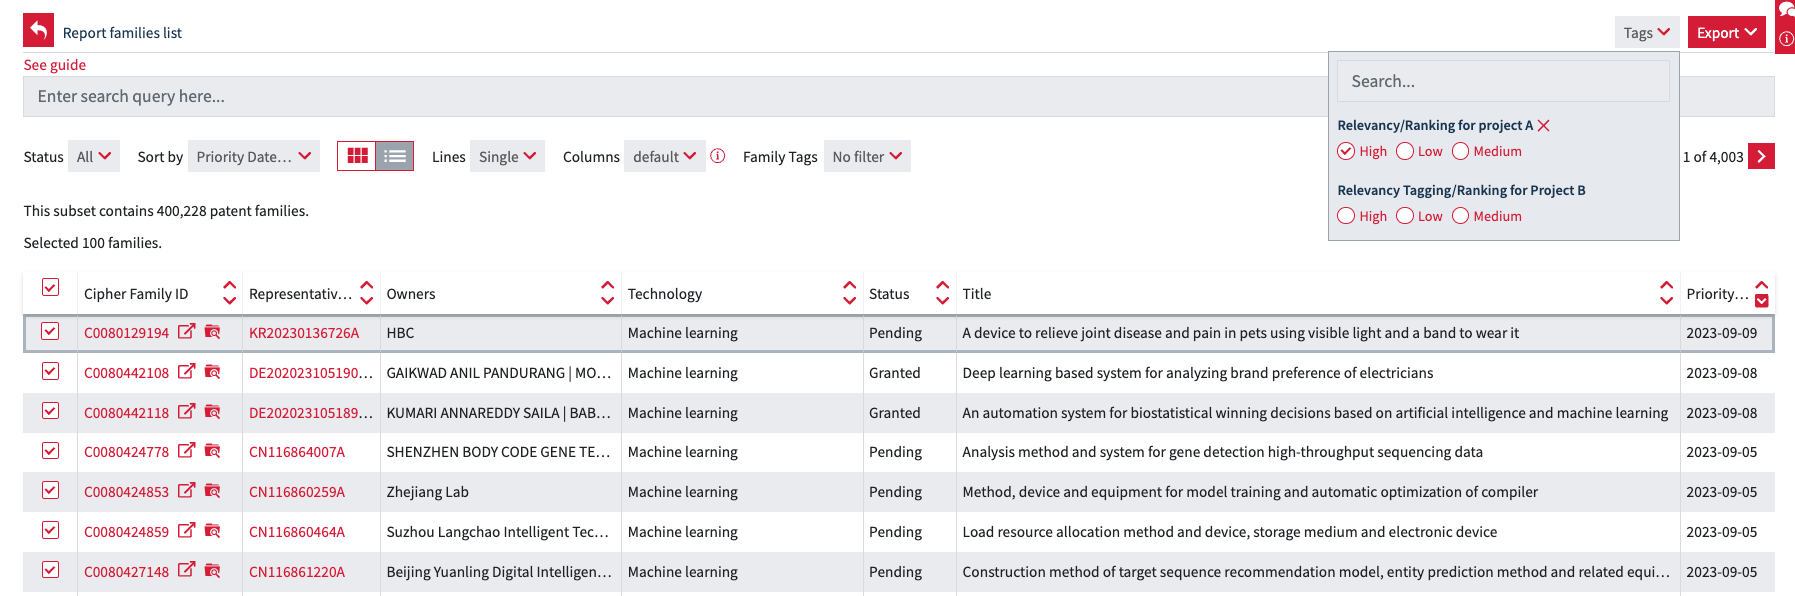Image resolution: width=1795 pixels, height=596 pixels.
Task: Select Medium for Project B relevancy
Action: [x=1460, y=216]
